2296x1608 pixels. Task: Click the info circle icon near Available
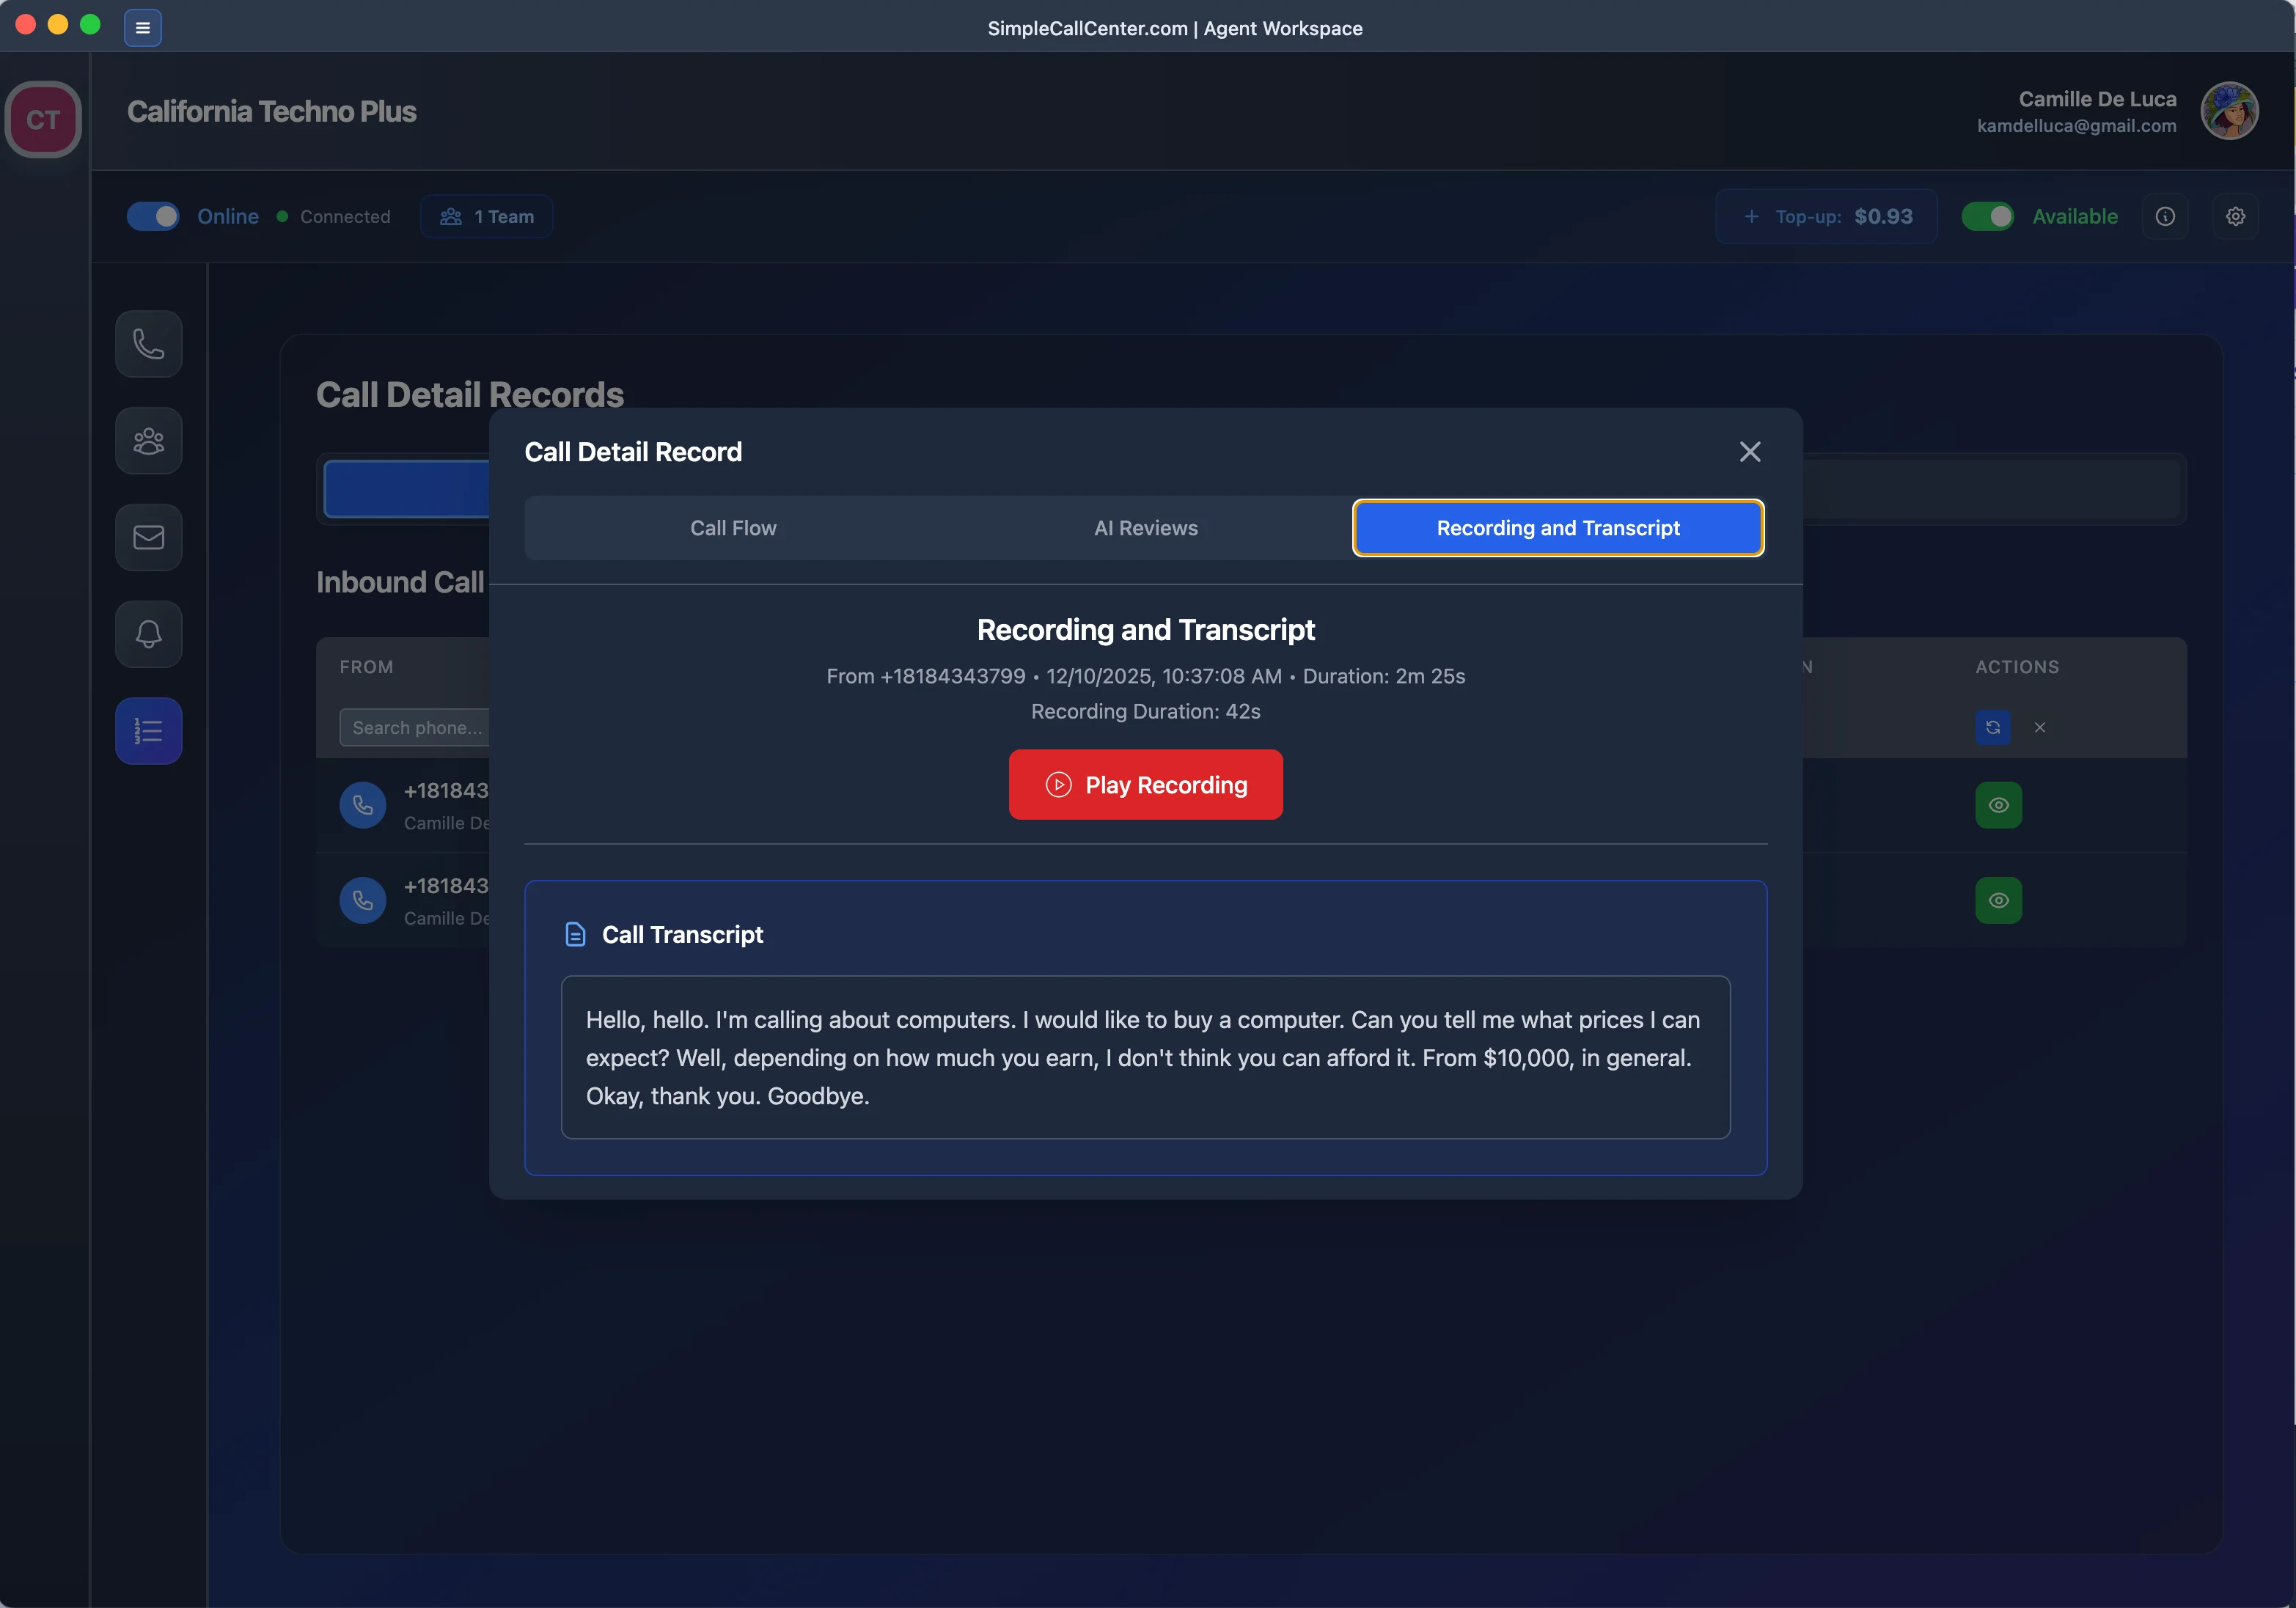tap(2165, 217)
